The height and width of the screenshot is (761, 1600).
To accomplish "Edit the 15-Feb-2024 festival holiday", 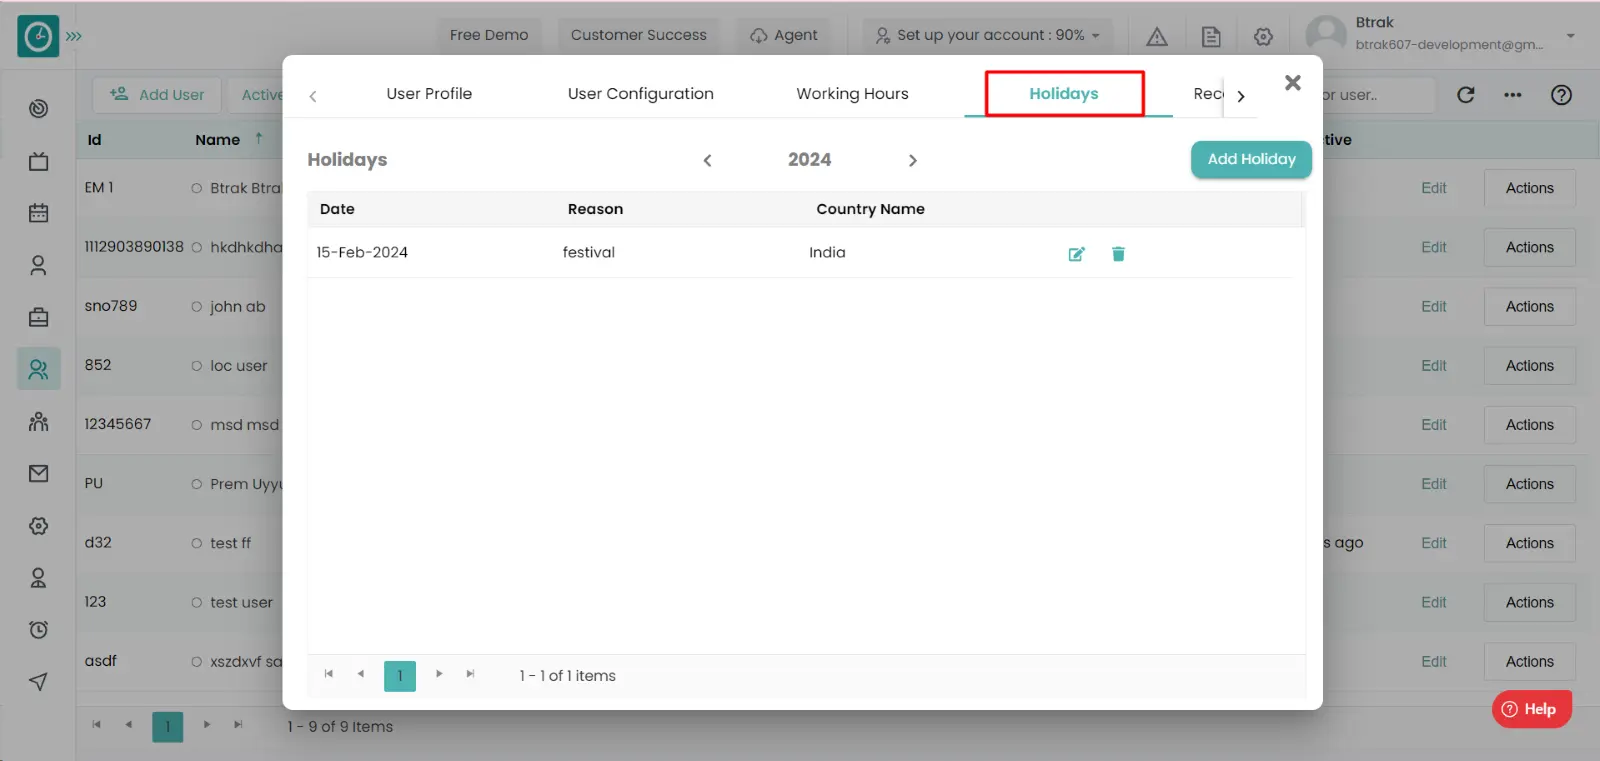I will [1076, 254].
